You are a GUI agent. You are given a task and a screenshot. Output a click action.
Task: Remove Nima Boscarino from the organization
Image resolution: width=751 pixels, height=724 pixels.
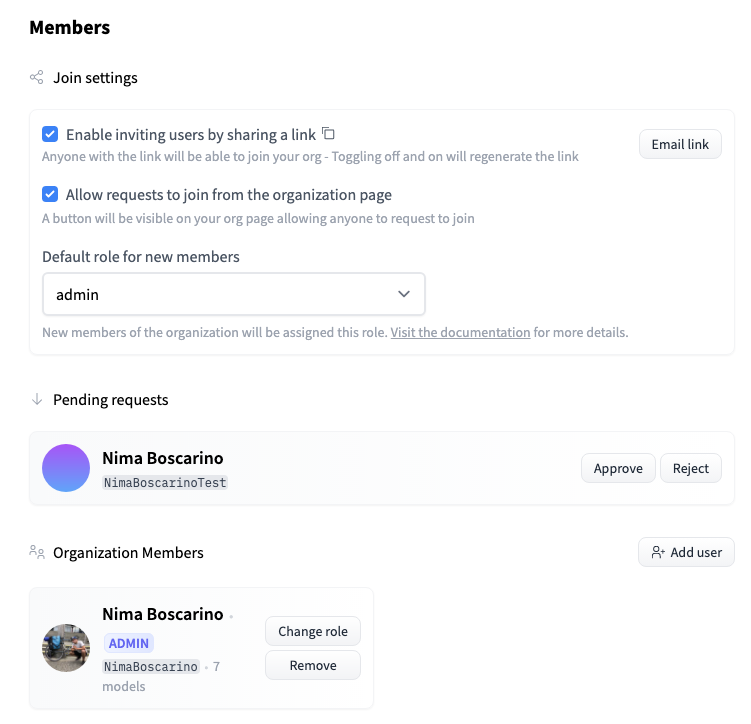(313, 665)
